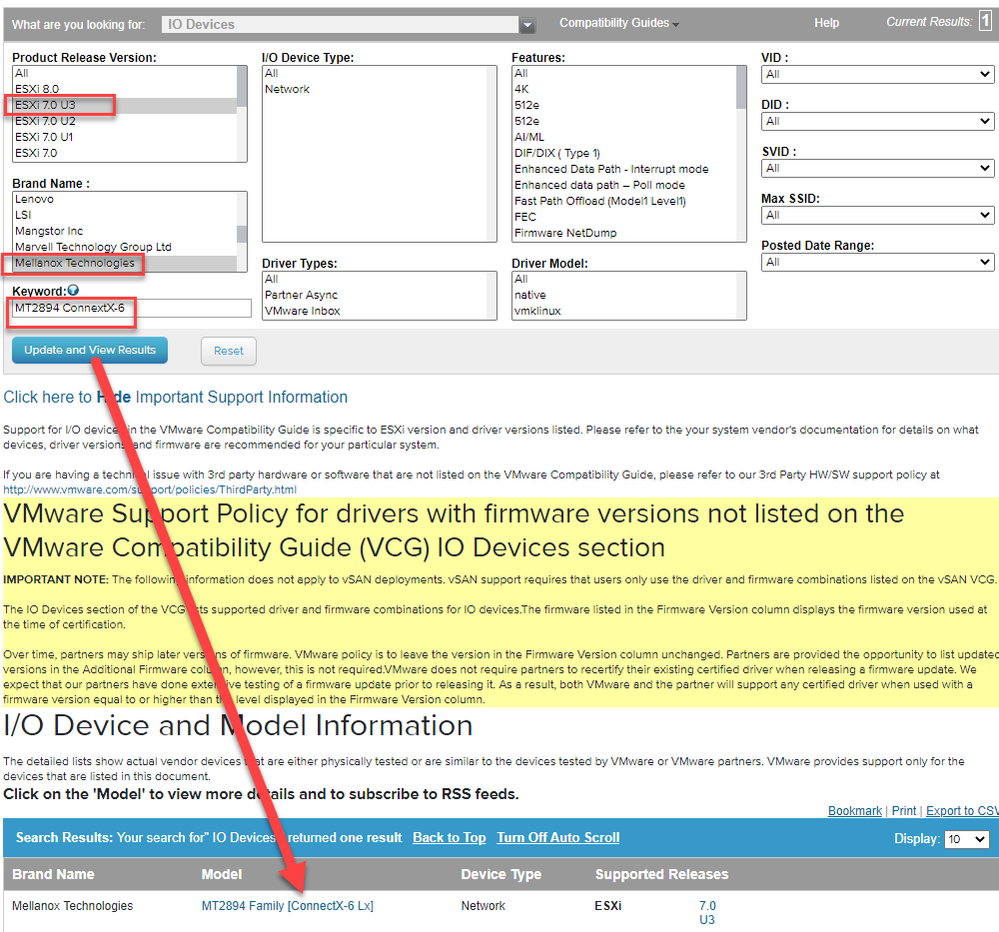Click the Keyword help question-mark icon
Screen dimensions: 999x932
point(73,290)
